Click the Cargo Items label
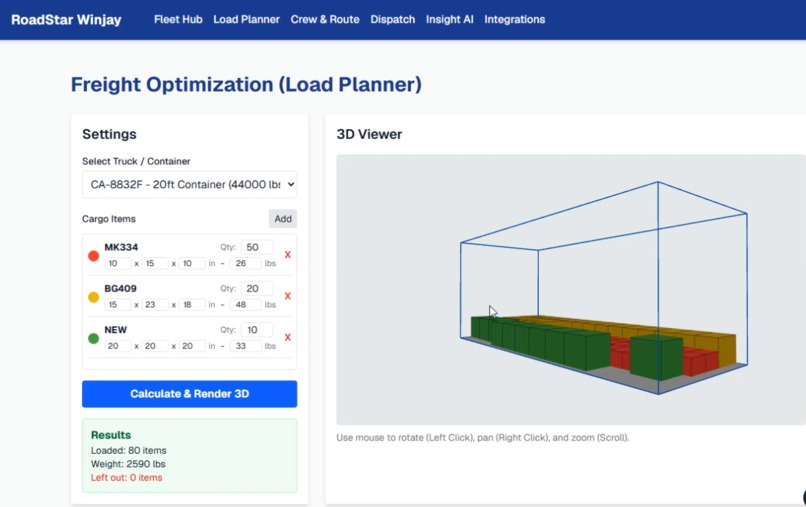This screenshot has height=507, width=806. point(109,219)
